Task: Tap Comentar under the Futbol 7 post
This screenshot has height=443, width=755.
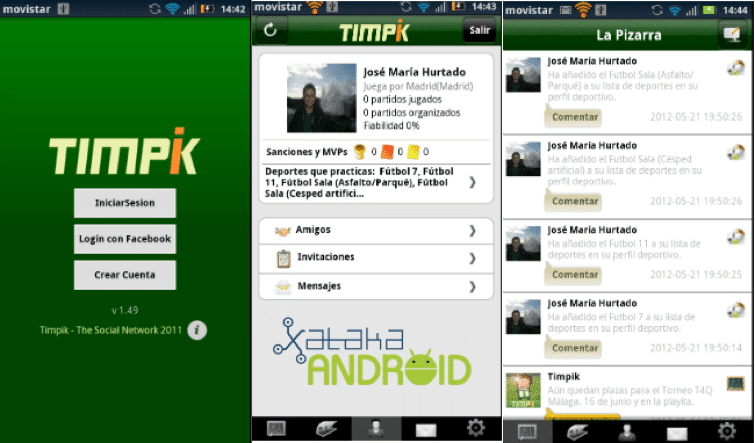Action: click(573, 348)
